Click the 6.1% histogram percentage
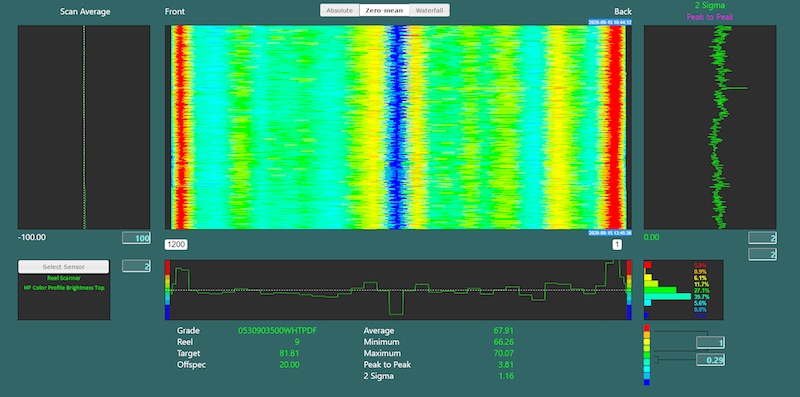800x397 pixels. 701,278
